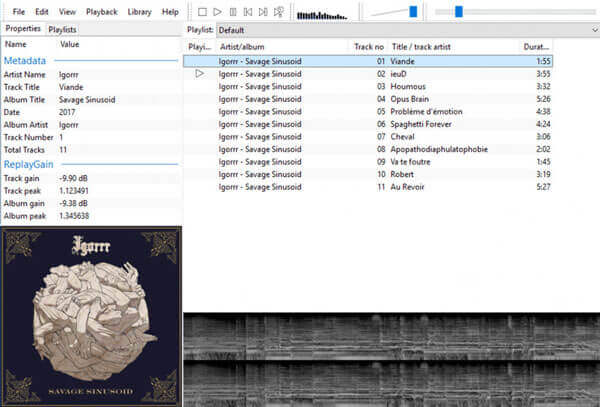Viewport: 600px width, 407px height.
Task: Select track 02 ieuD
Action: 368,74
